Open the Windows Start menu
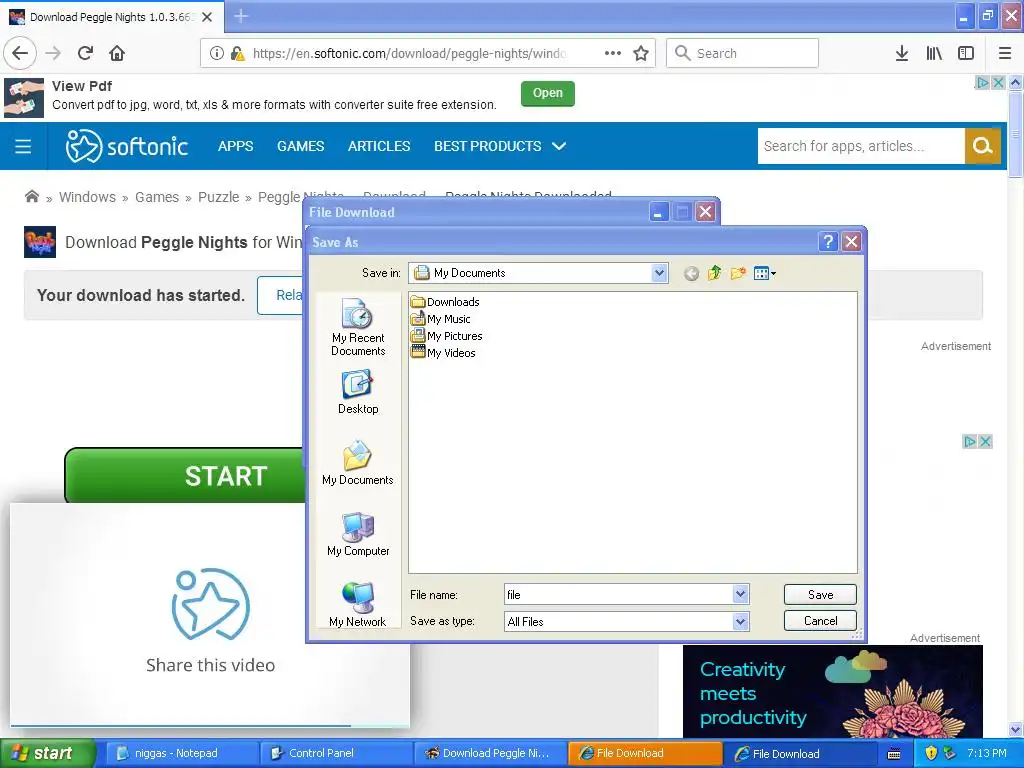1024x768 pixels. tap(48, 754)
